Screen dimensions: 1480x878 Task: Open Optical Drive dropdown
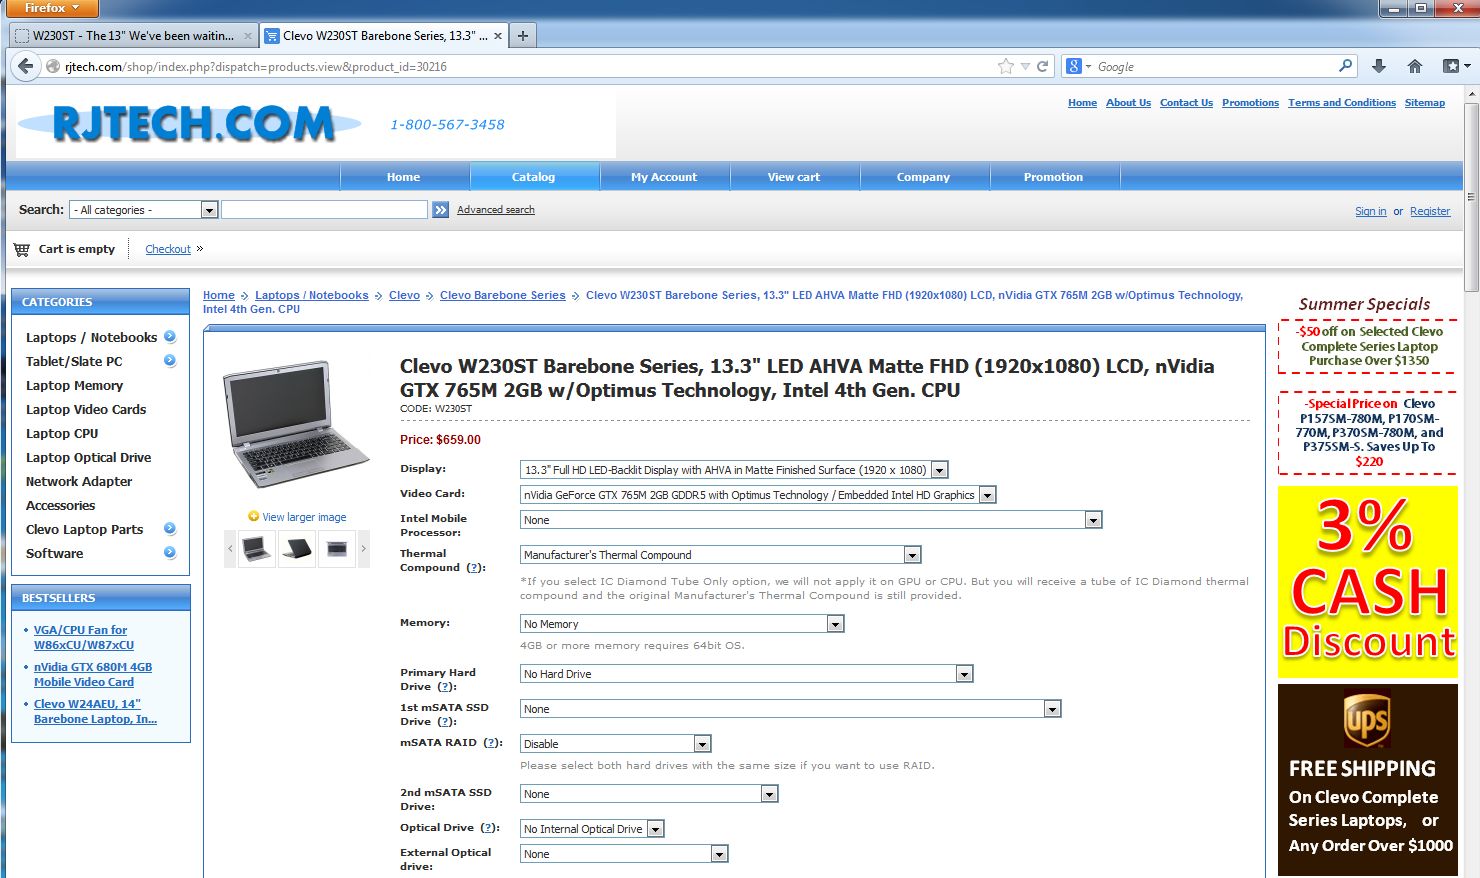click(x=592, y=829)
